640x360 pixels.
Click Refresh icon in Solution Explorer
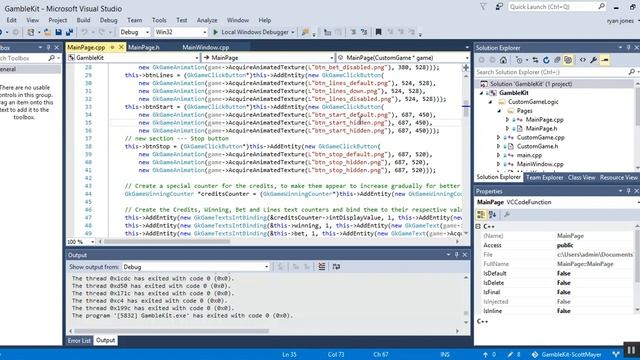pyautogui.click(x=546, y=60)
